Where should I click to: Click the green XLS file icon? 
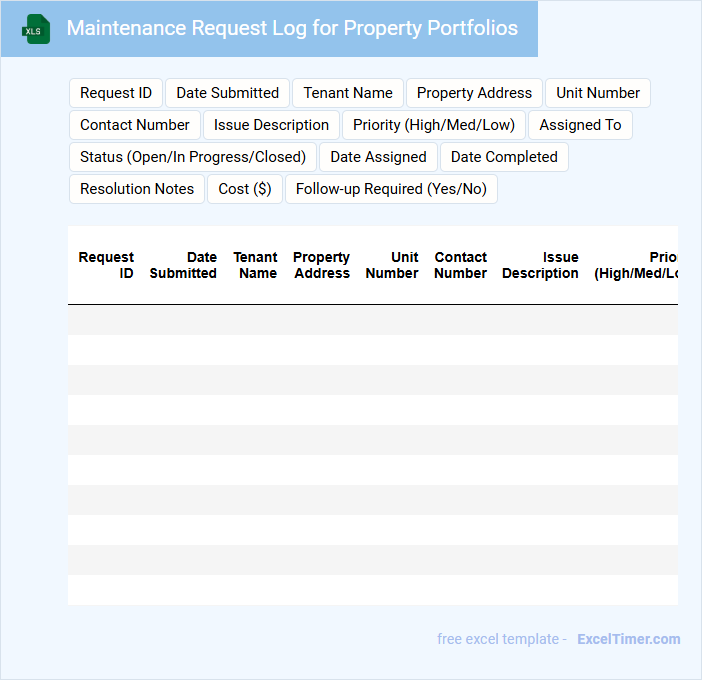(x=36, y=29)
